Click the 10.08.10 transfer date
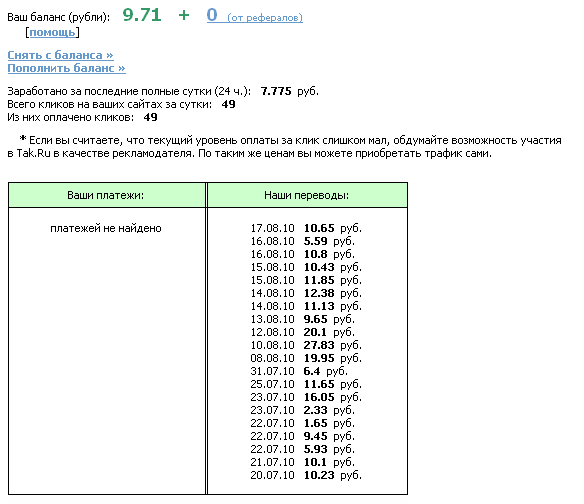The height and width of the screenshot is (504, 584). (272, 345)
